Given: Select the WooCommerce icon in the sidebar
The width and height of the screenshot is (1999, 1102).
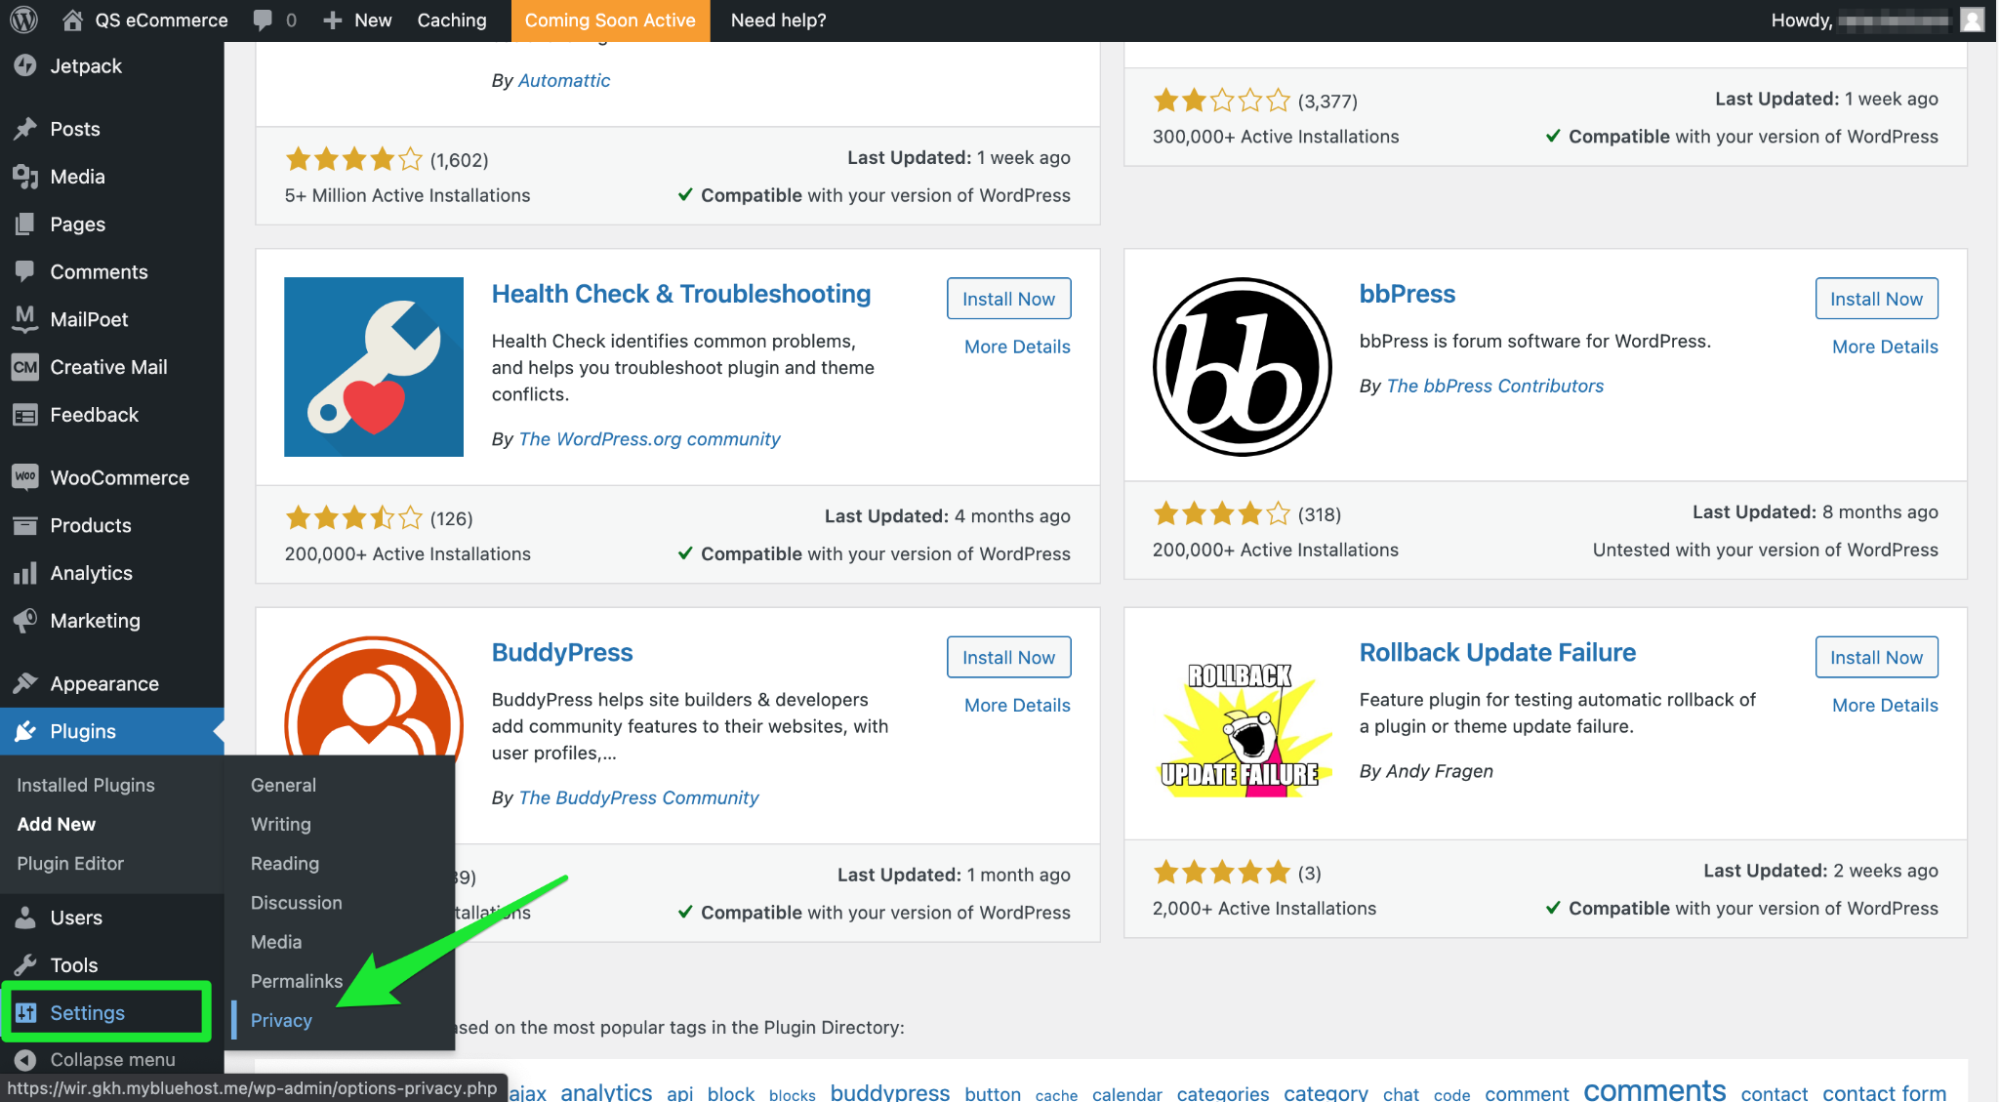Looking at the screenshot, I should 25,477.
